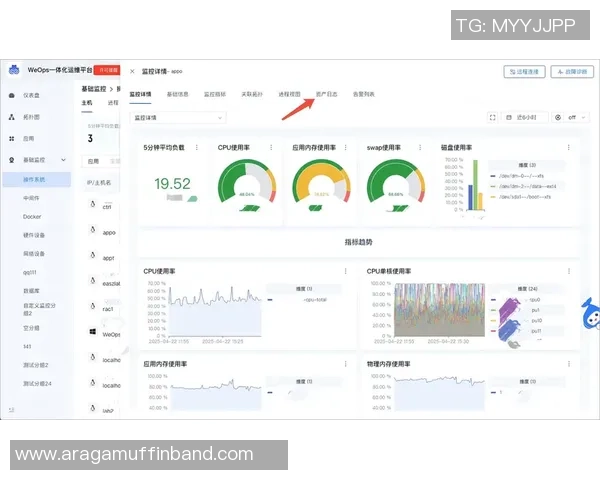Switch to 进程视图 tab
The width and height of the screenshot is (600, 480).
pyautogui.click(x=289, y=94)
